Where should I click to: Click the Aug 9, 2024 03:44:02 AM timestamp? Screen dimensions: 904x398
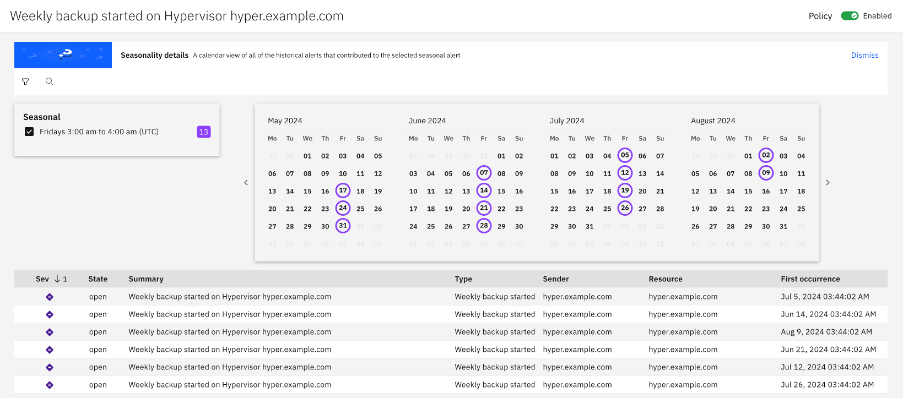[x=826, y=332]
